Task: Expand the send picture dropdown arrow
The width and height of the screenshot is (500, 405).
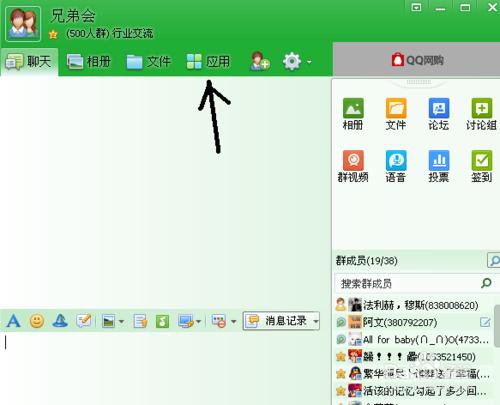Action: [x=121, y=322]
